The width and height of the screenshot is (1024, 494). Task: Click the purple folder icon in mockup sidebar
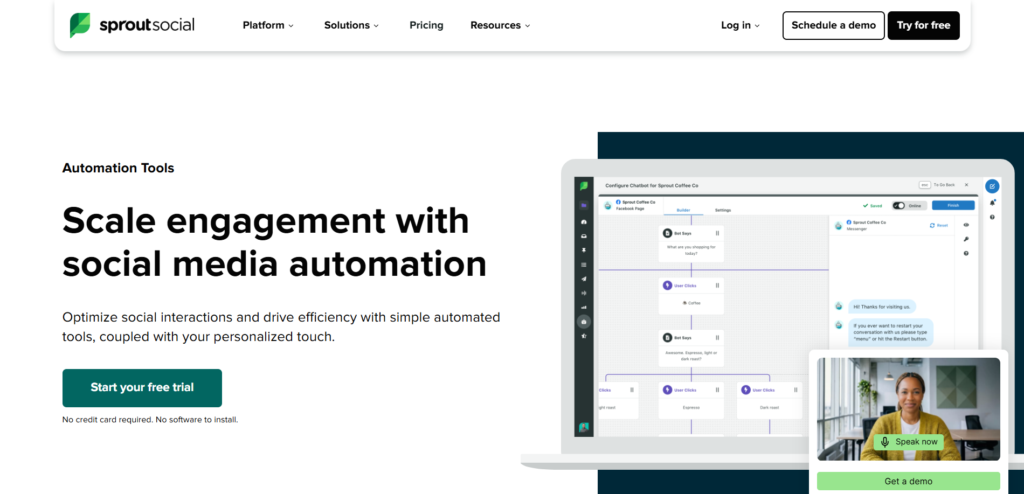(x=584, y=205)
